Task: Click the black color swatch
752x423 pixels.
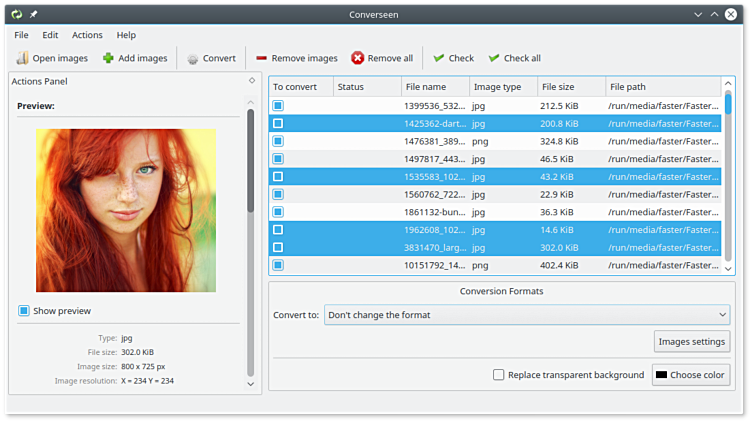Action: (x=661, y=375)
